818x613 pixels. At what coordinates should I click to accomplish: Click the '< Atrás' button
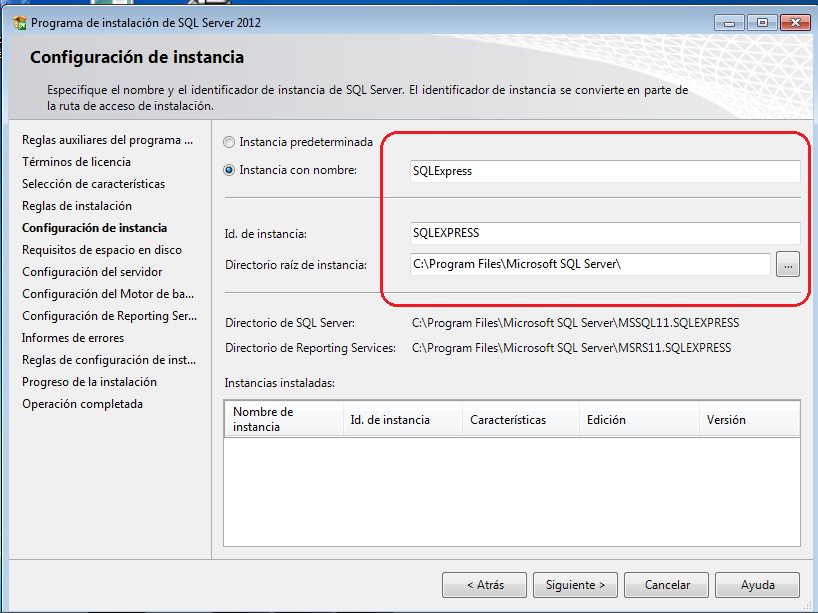tap(484, 585)
